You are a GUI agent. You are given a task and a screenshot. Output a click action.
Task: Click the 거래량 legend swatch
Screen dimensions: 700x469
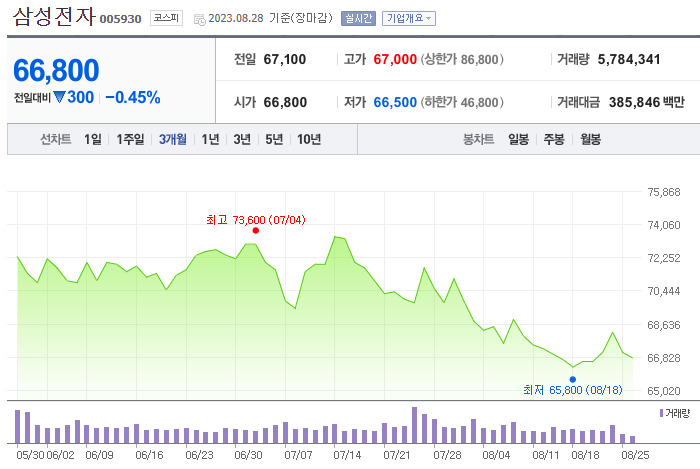click(x=661, y=413)
